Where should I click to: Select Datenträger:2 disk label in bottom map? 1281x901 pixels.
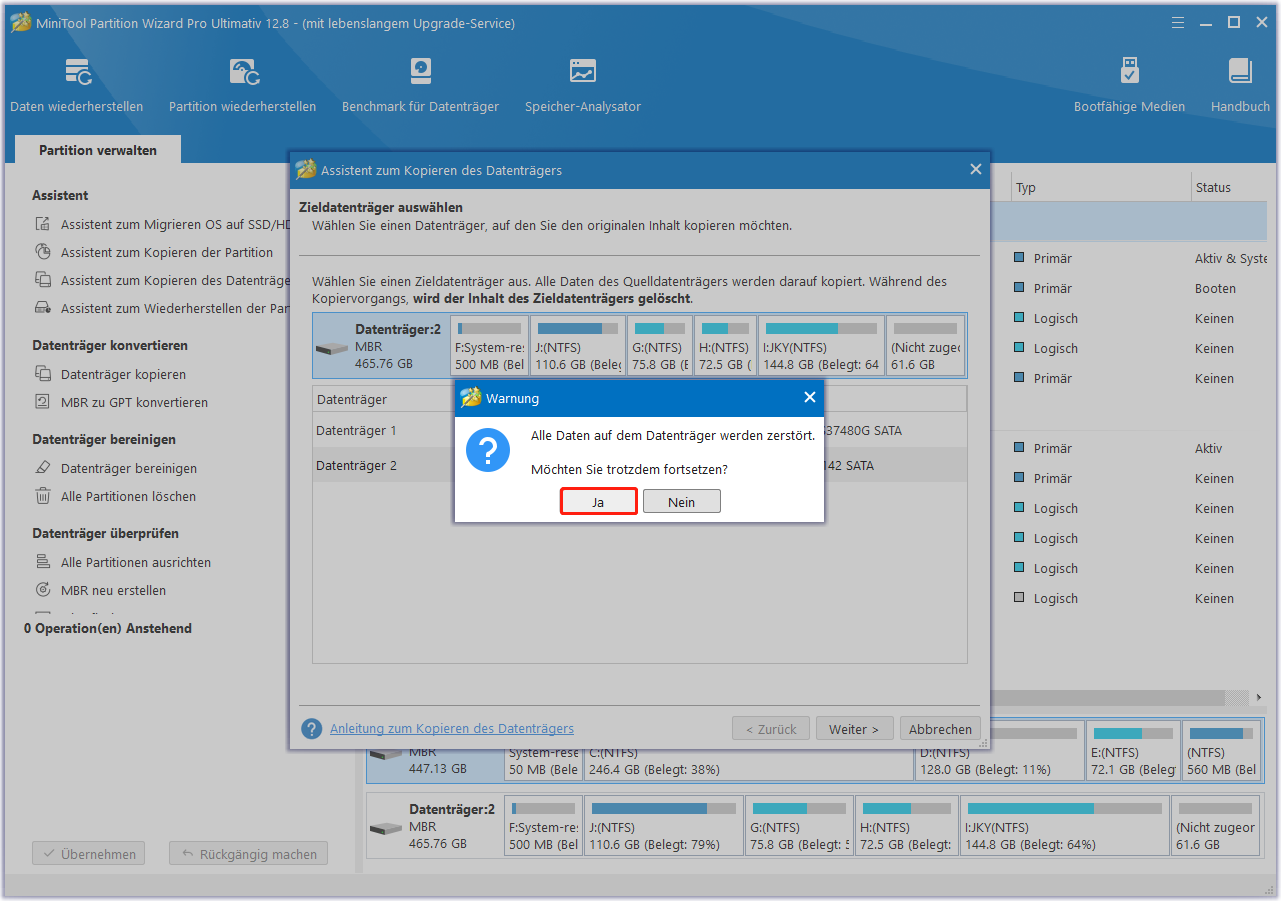coord(434,824)
